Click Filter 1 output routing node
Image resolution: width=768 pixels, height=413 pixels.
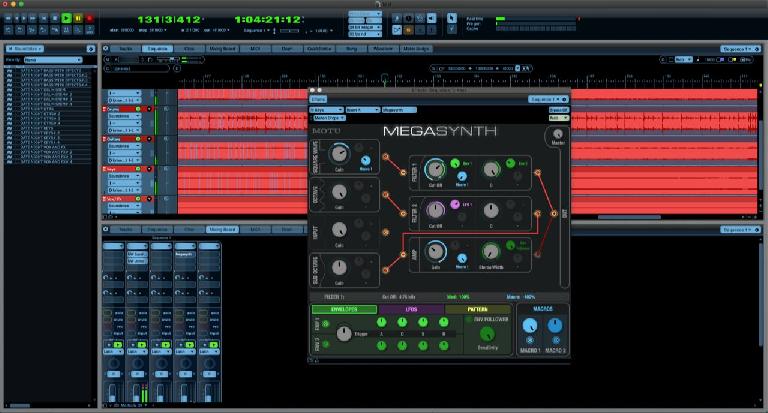(537, 173)
